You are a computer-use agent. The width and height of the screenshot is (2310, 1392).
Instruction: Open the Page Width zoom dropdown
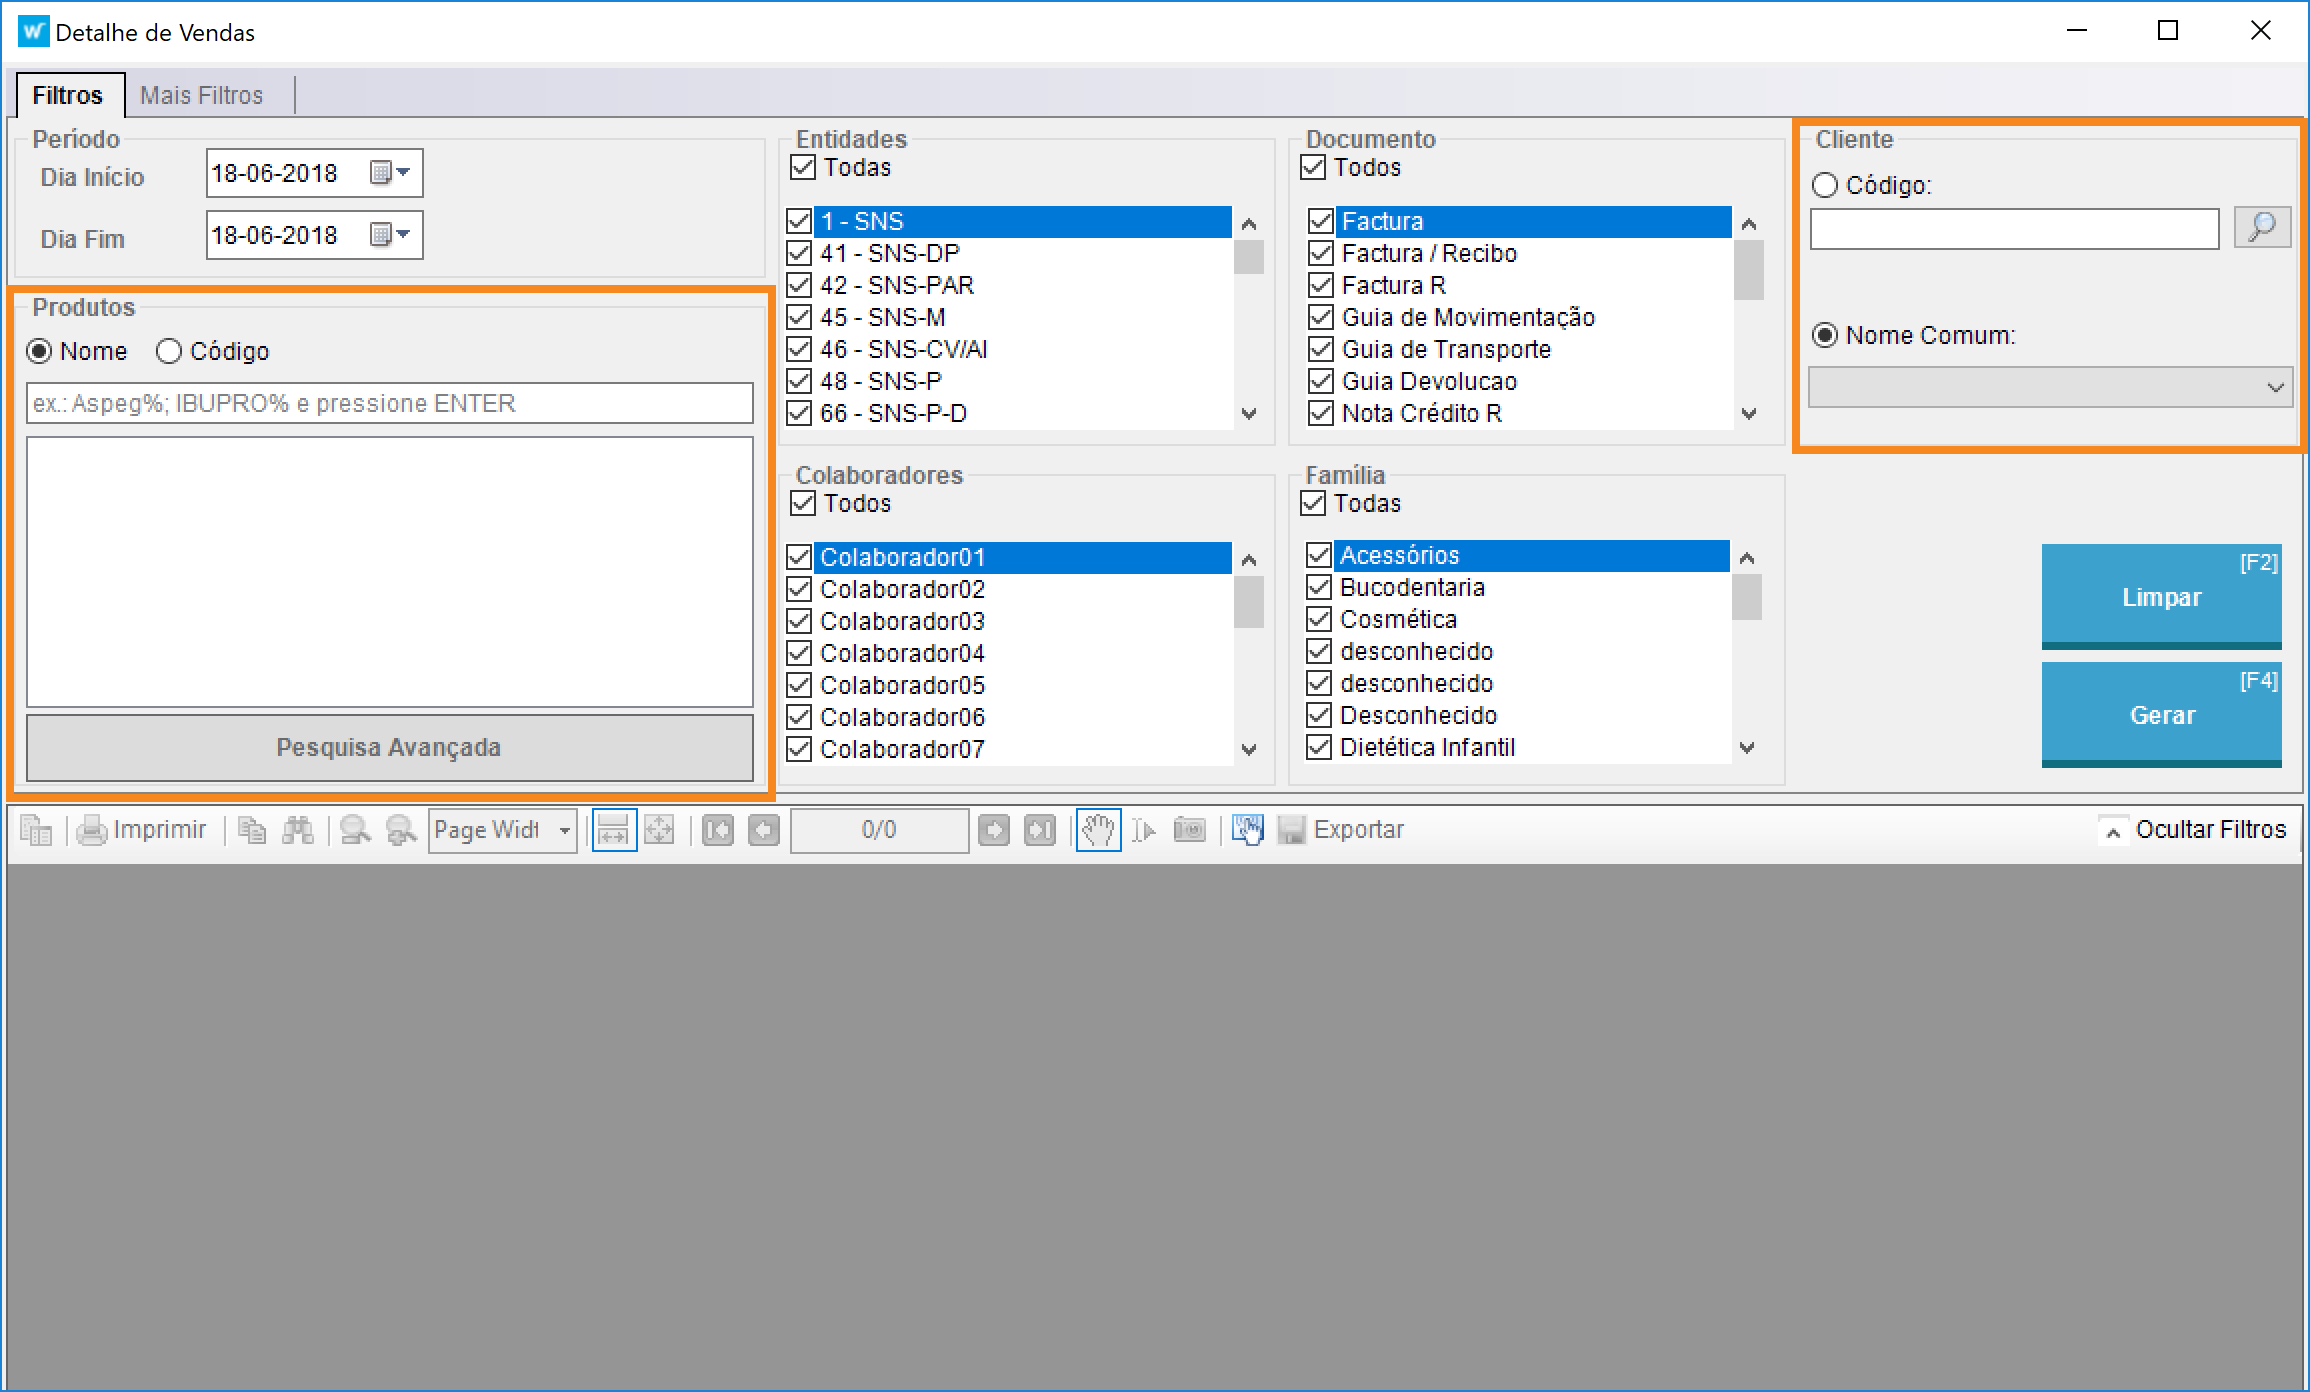click(565, 831)
